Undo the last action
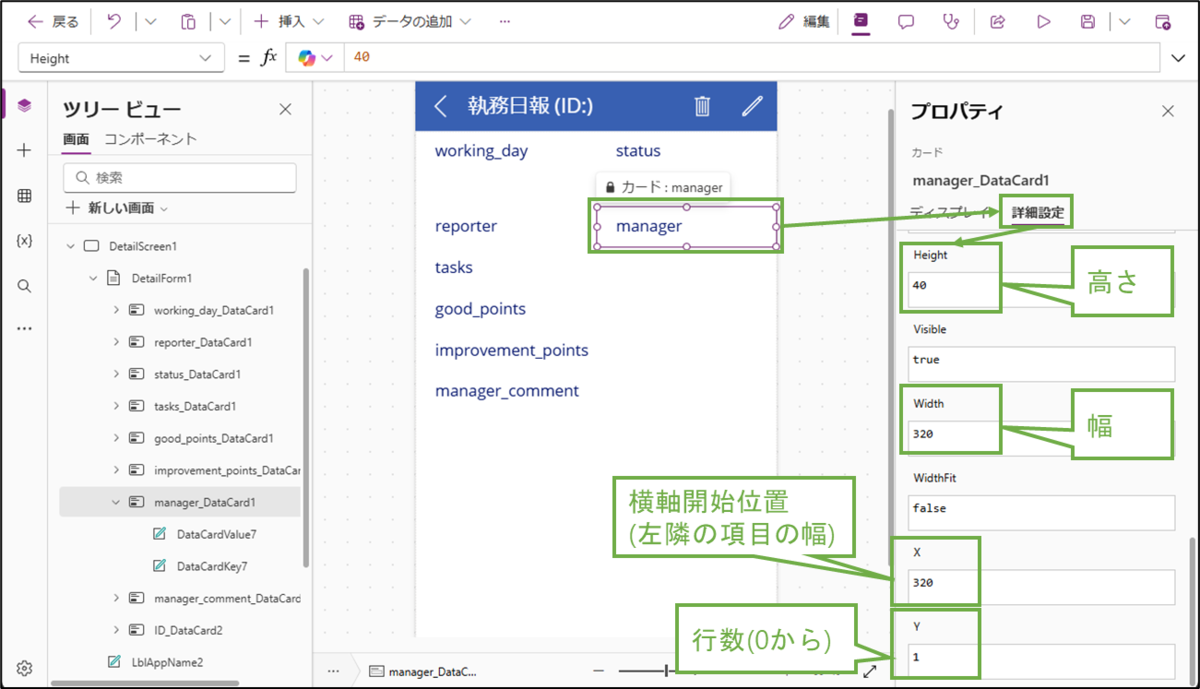1200x689 pixels. 114,21
